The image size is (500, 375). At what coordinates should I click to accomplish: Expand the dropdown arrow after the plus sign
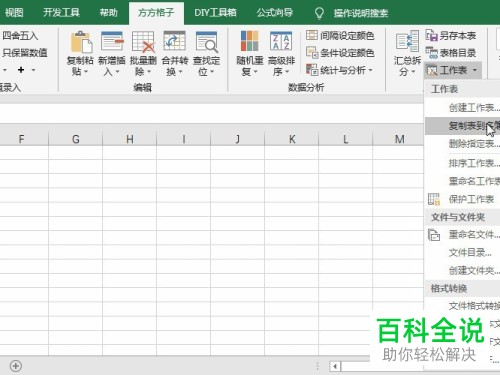pyautogui.click(x=33, y=70)
